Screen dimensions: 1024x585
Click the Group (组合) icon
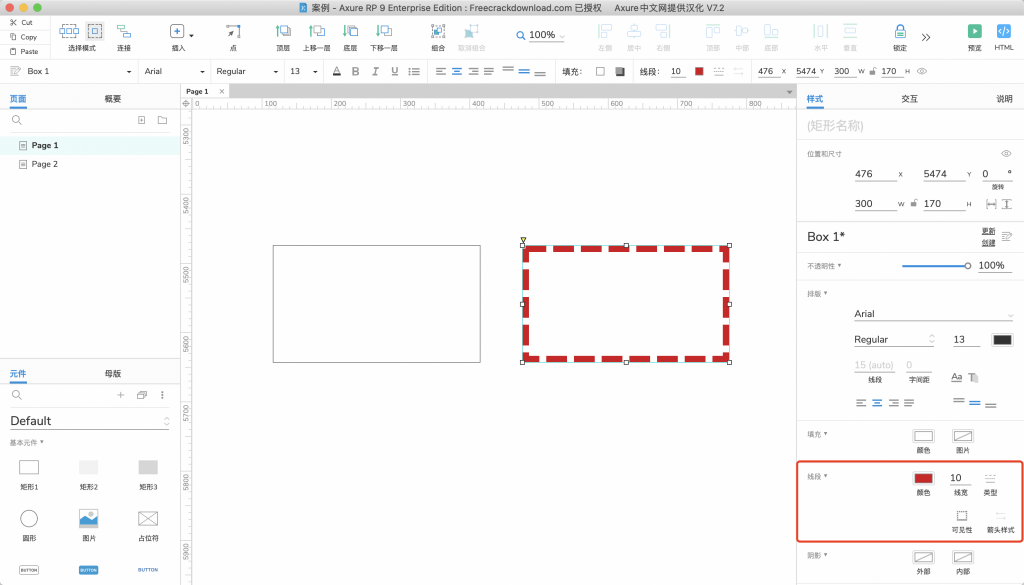[x=438, y=31]
